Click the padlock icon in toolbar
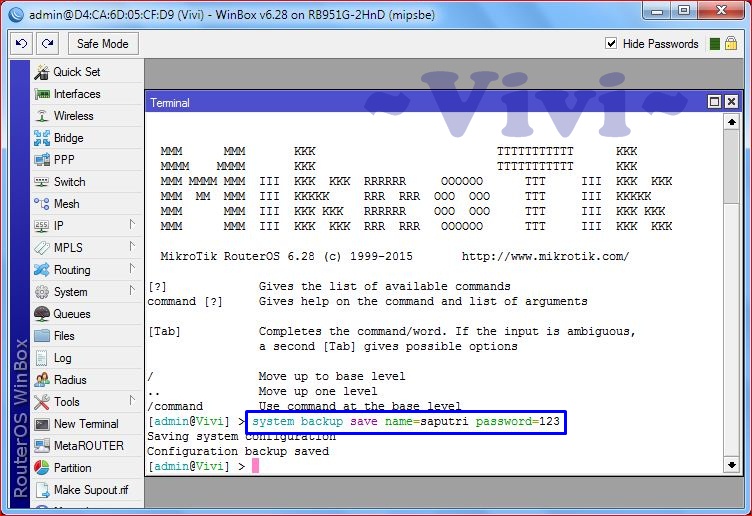 click(731, 43)
